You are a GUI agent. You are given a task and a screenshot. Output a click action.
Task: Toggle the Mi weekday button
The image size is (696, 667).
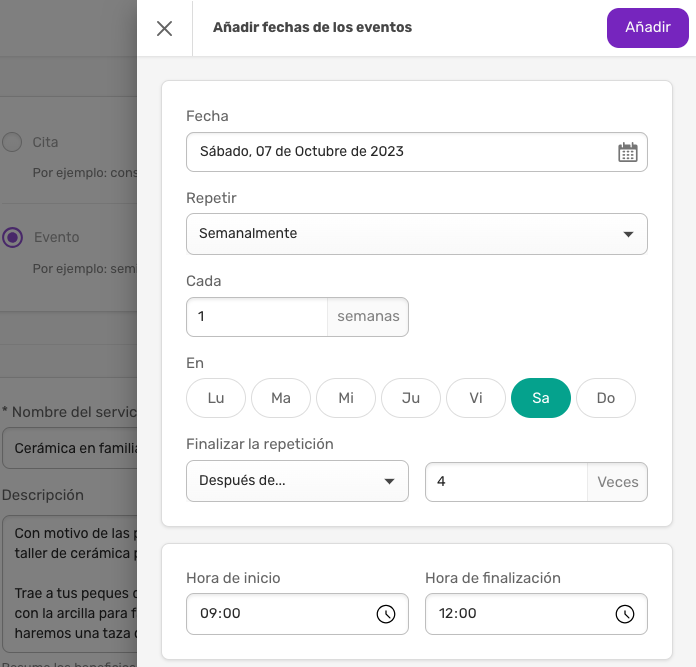pos(346,398)
